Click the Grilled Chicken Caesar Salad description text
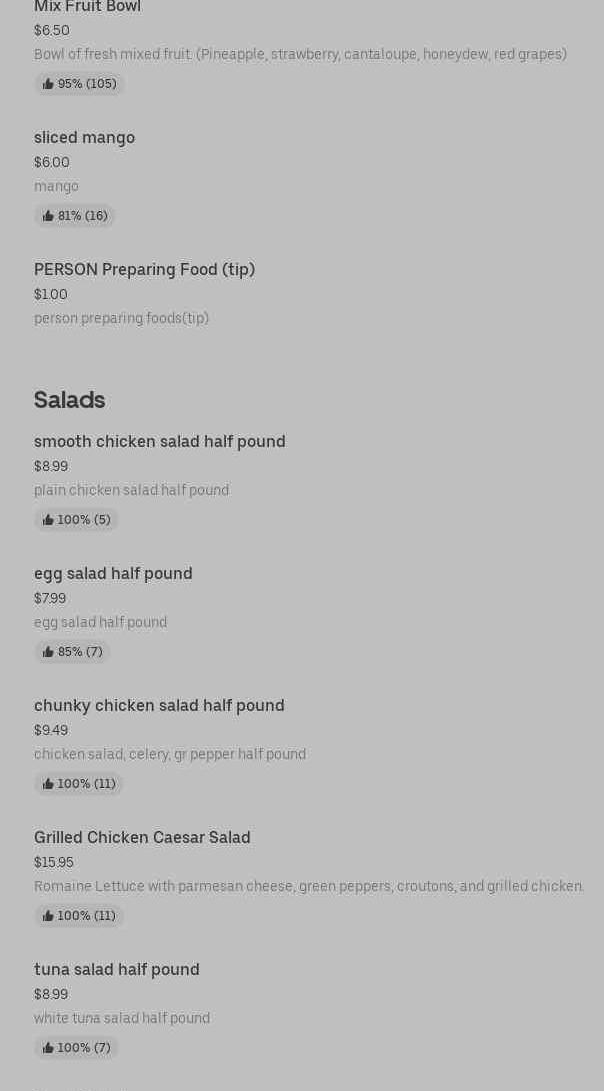Screen dimensions: 604x1091 pyautogui.click(x=309, y=886)
